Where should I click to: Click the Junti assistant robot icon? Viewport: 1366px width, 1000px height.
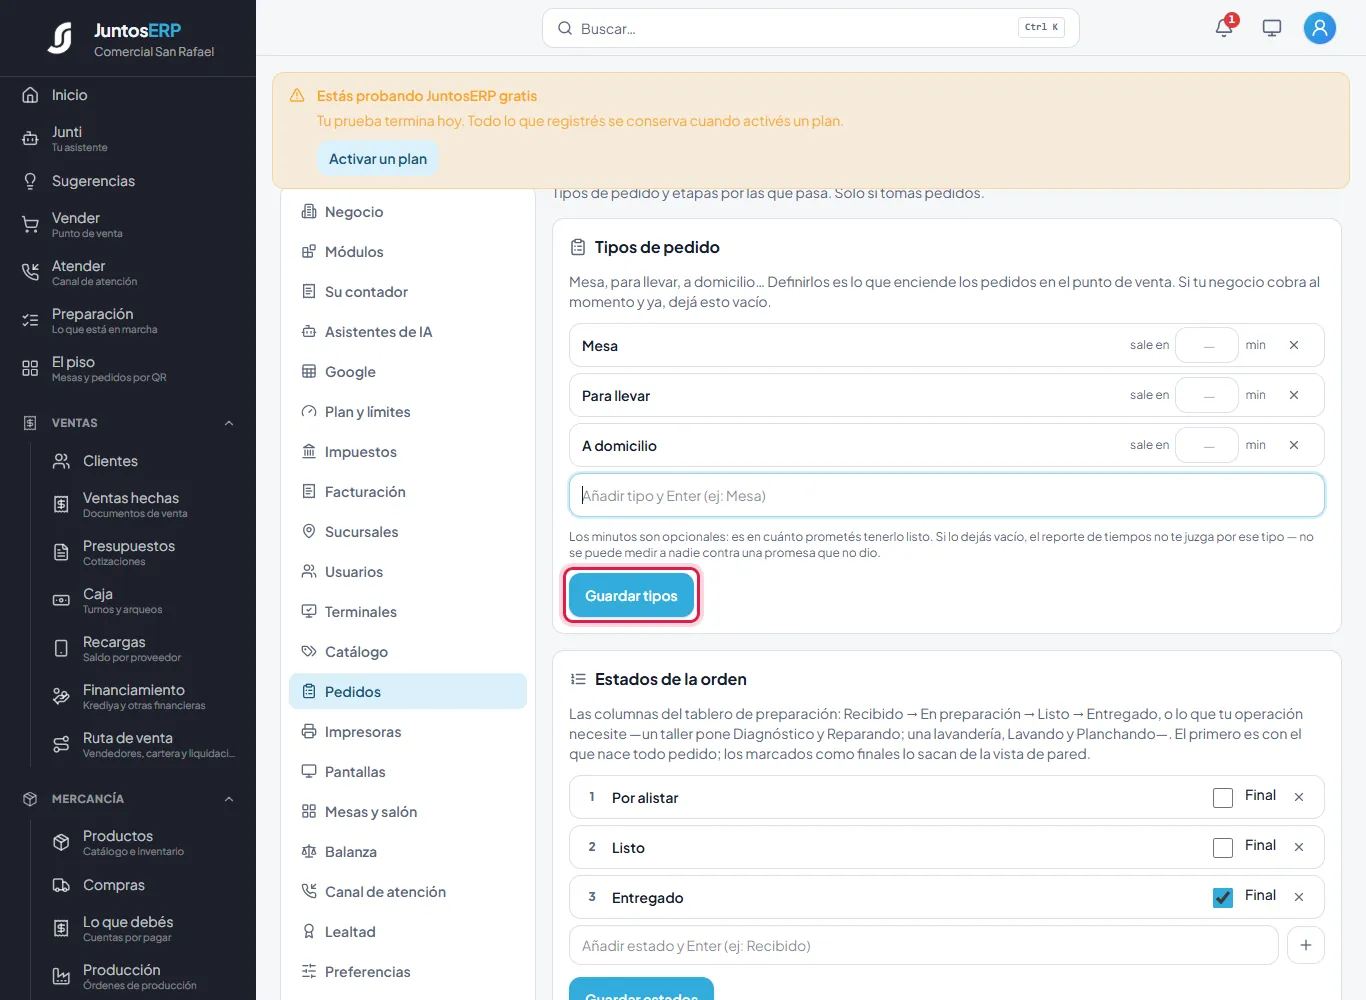coord(30,139)
